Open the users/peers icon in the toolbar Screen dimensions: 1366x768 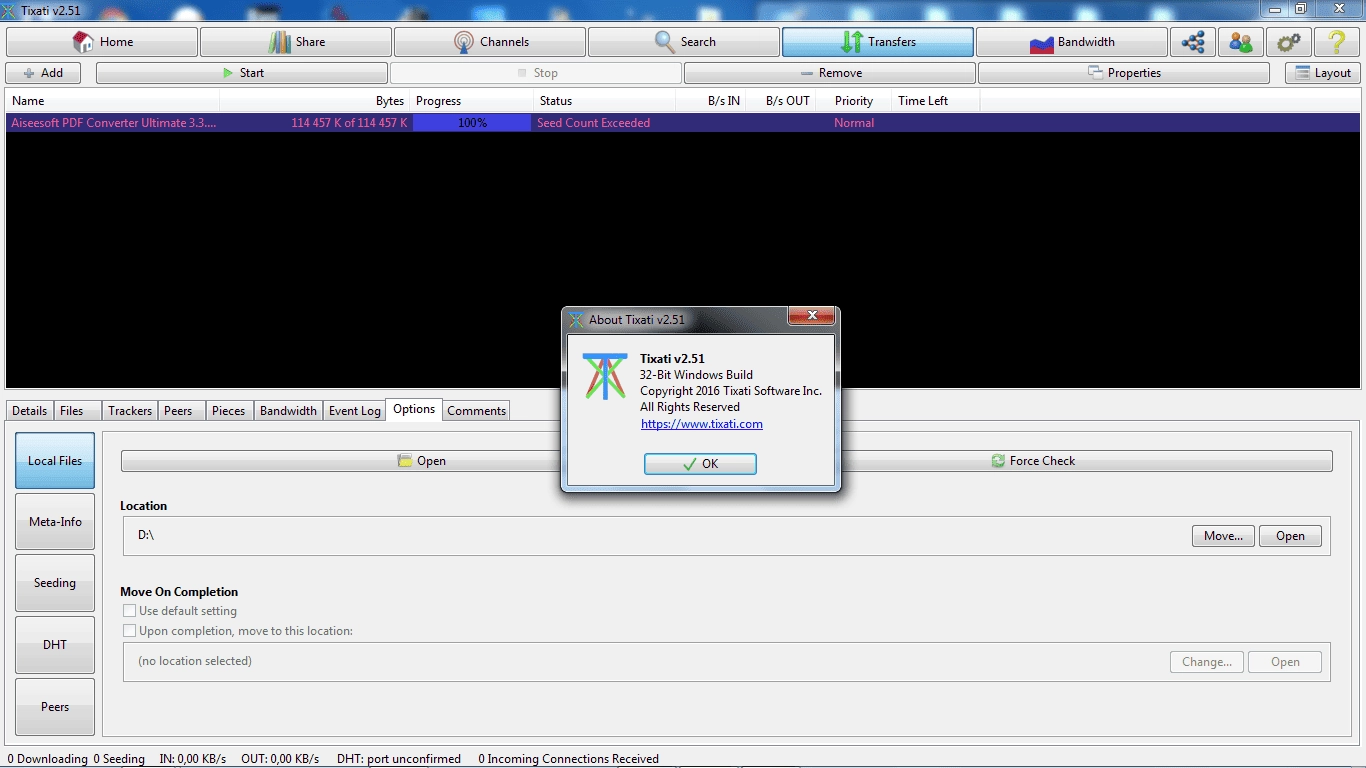[x=1241, y=42]
